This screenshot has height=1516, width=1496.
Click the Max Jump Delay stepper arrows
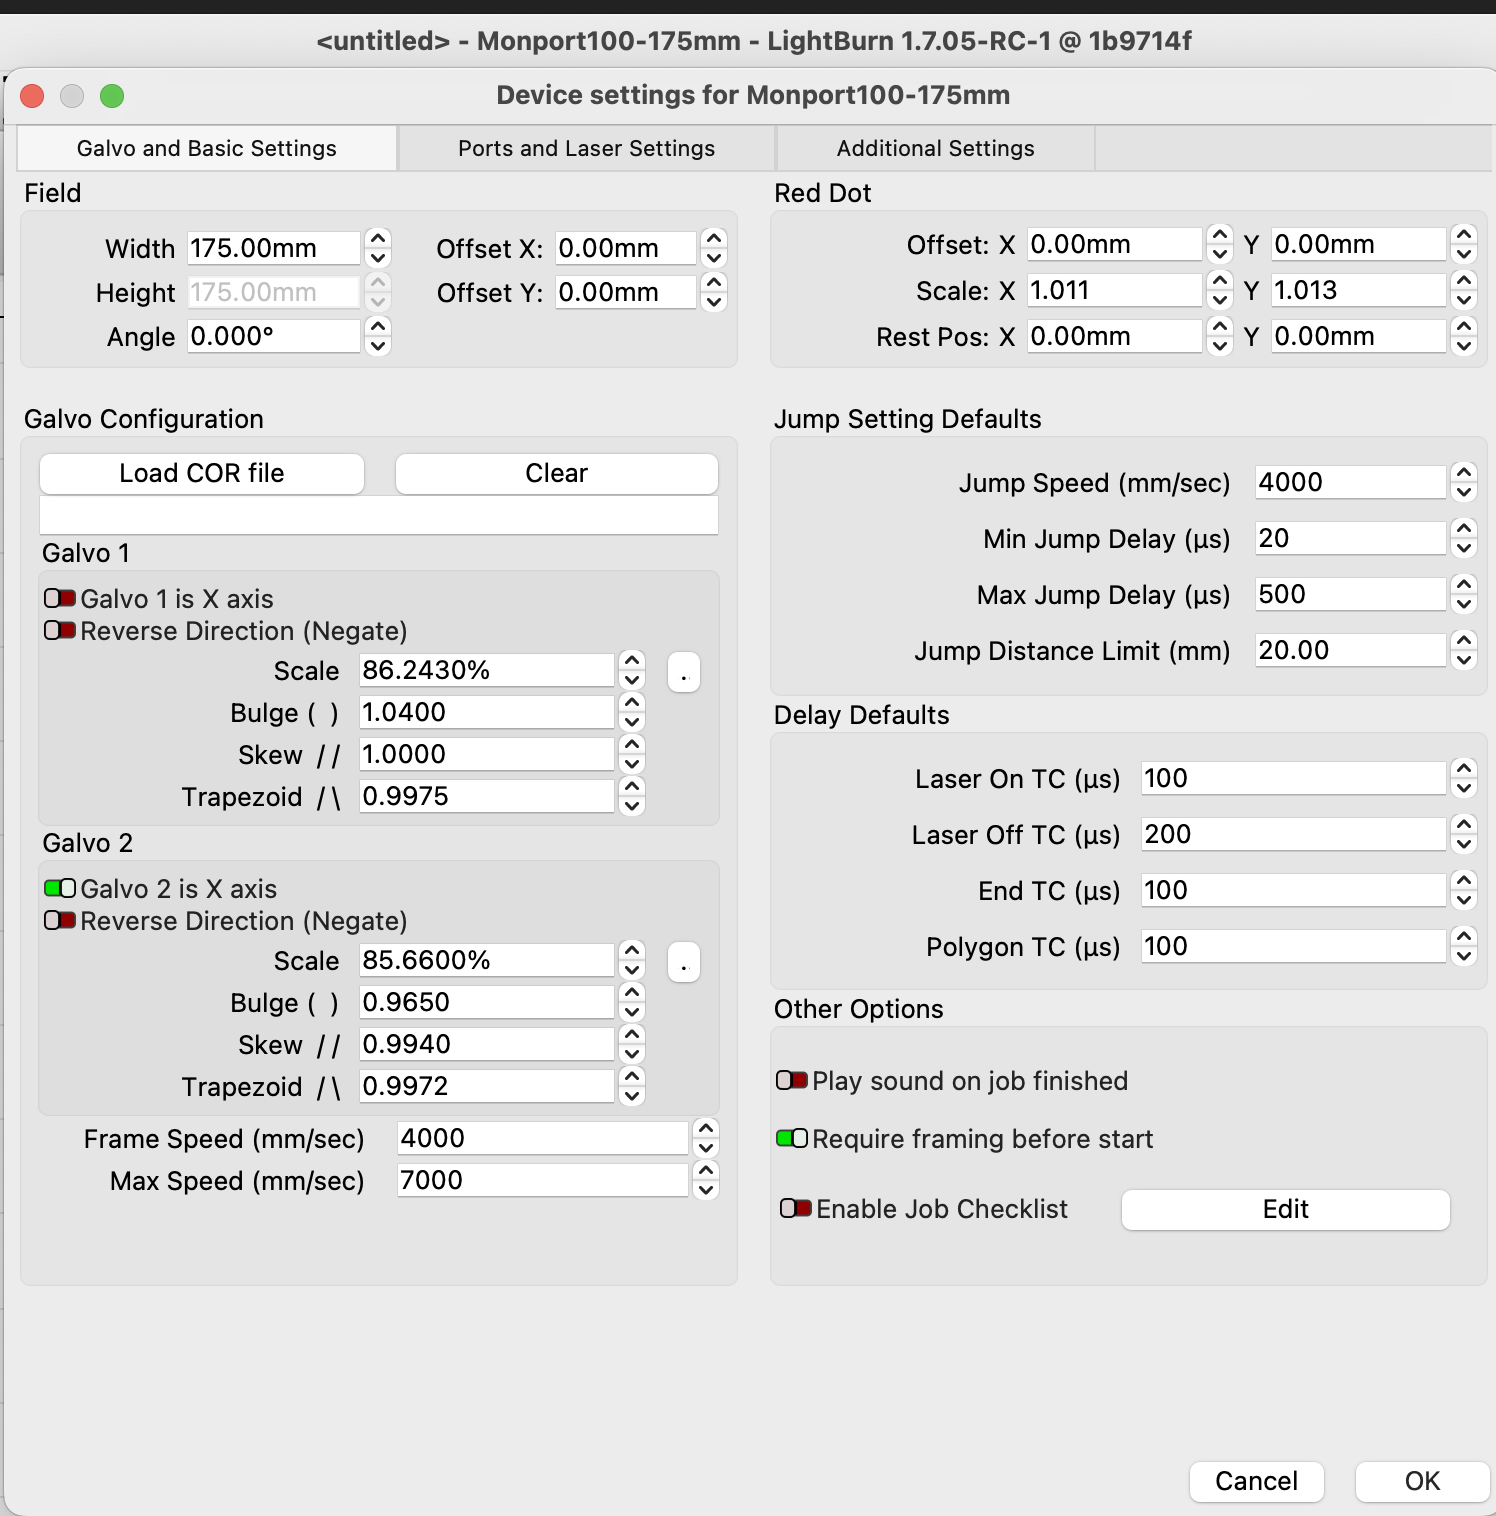[1464, 594]
